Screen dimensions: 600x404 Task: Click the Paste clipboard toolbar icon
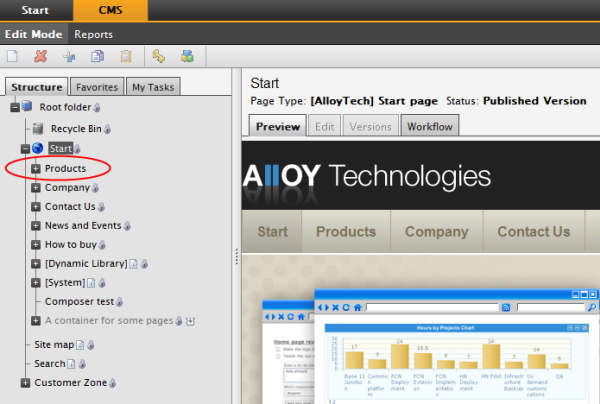(125, 55)
